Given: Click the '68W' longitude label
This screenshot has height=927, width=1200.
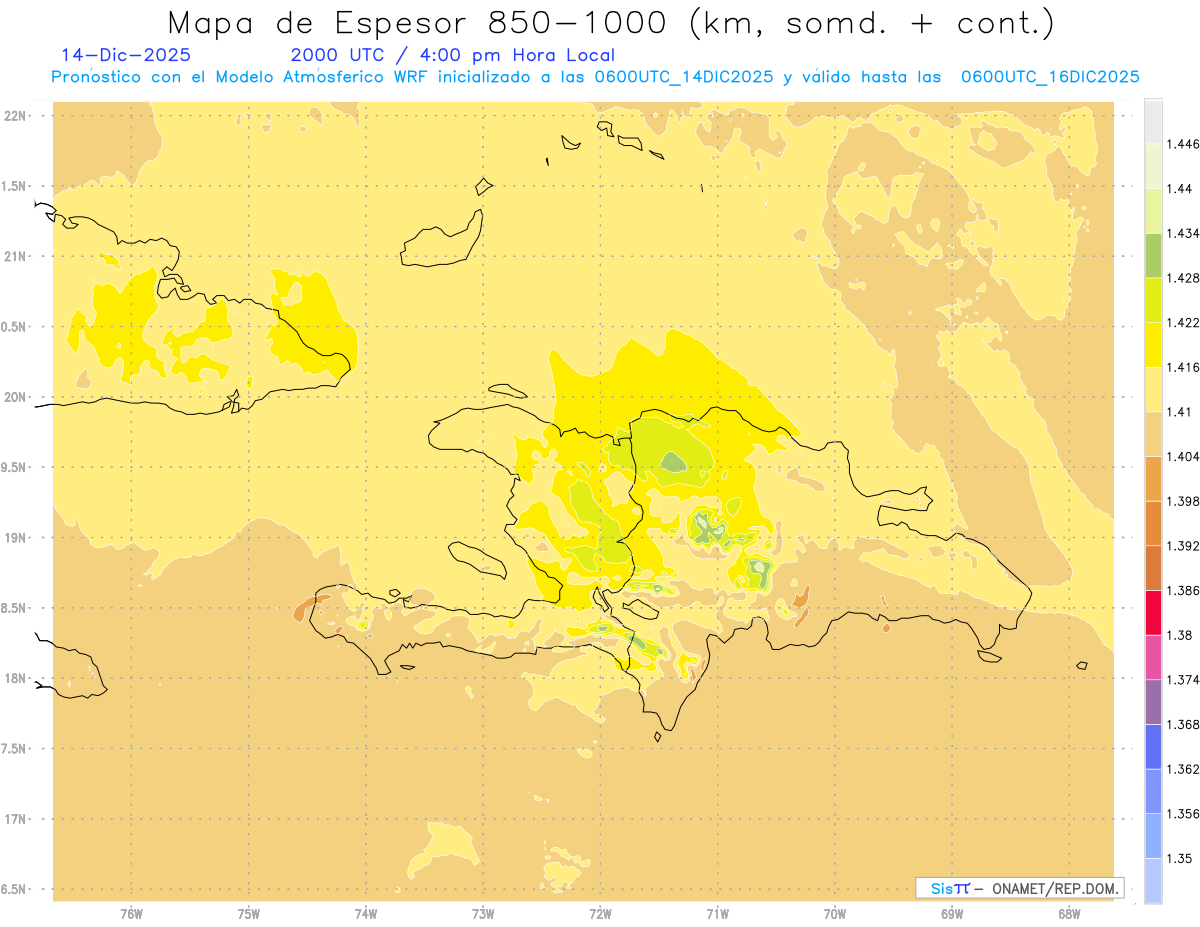Looking at the screenshot, I should coord(1069,914).
